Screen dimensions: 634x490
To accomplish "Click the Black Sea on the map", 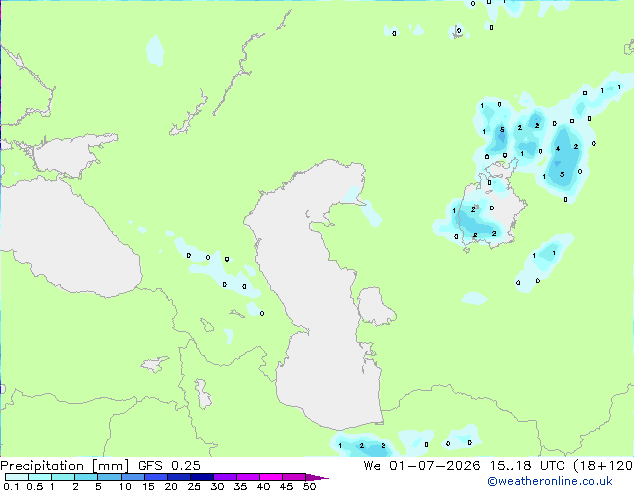I will click(x=69, y=239).
